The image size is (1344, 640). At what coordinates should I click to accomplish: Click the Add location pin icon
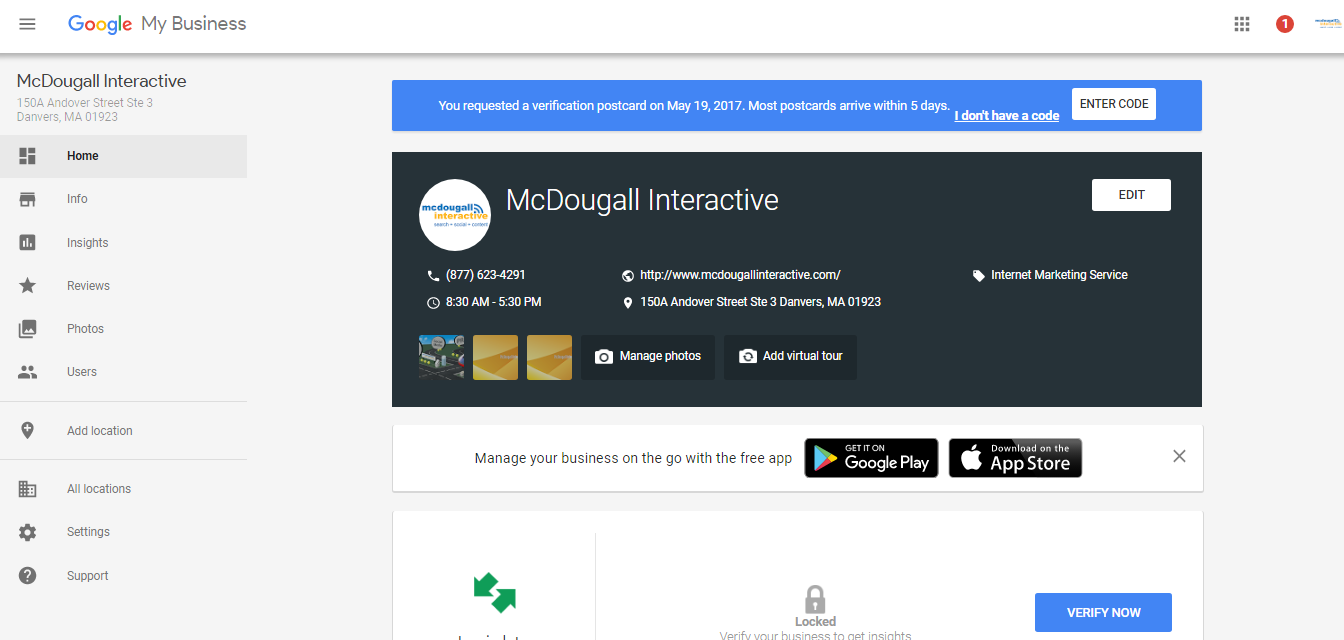28,431
